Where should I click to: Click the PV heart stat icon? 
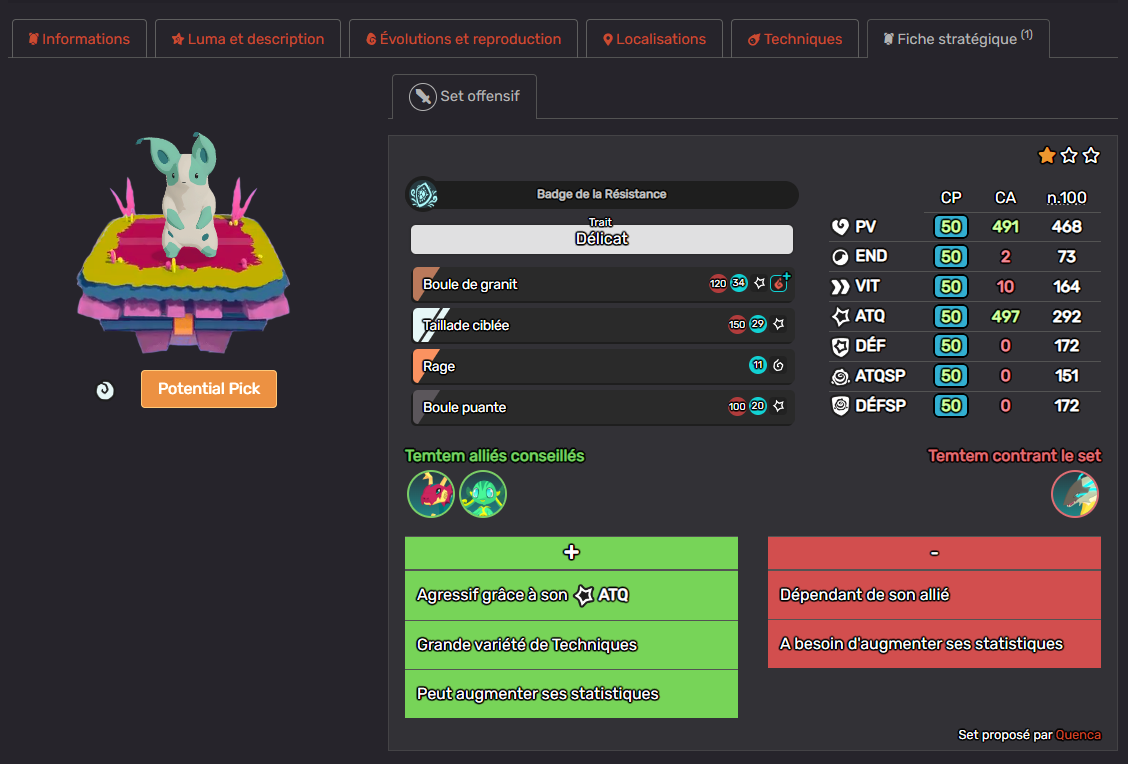pos(840,227)
